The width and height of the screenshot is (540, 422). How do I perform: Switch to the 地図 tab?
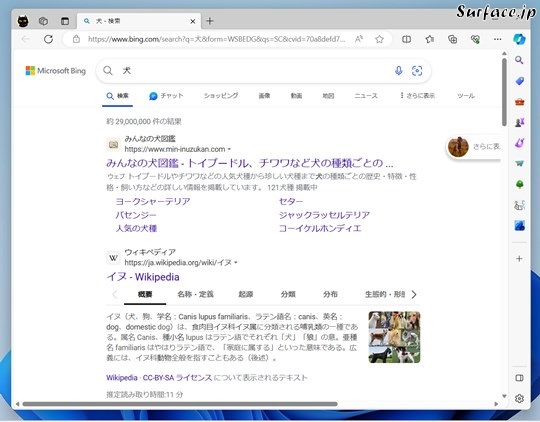(328, 96)
